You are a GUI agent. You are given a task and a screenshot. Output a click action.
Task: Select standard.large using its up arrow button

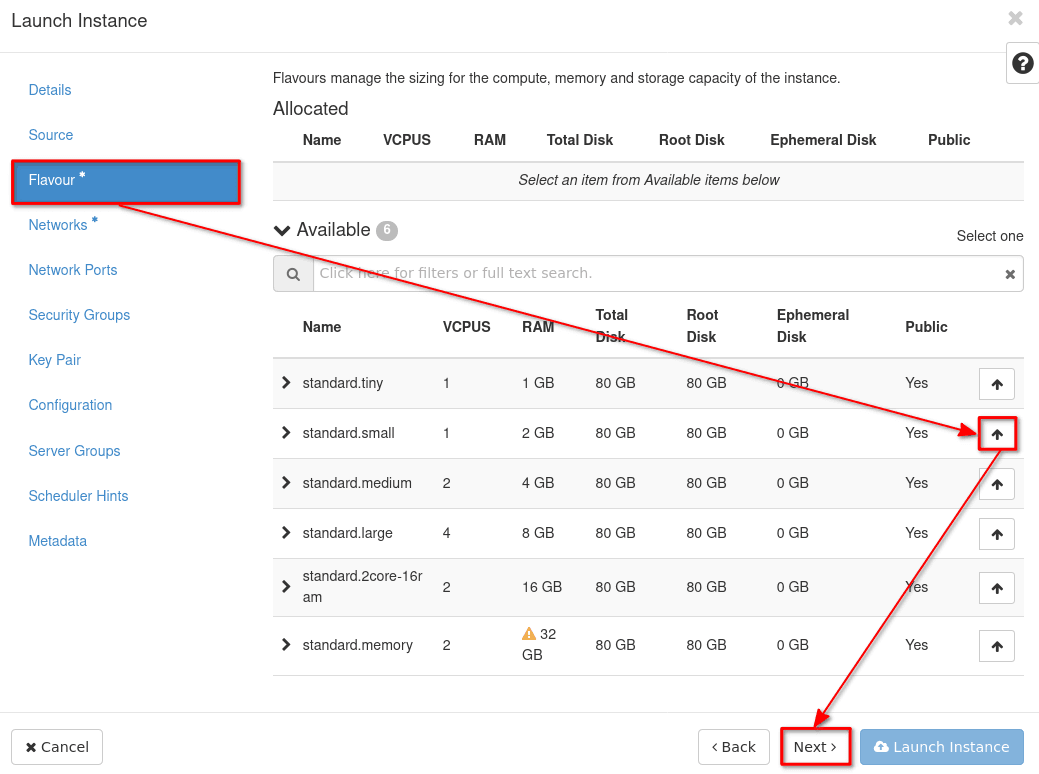(996, 534)
